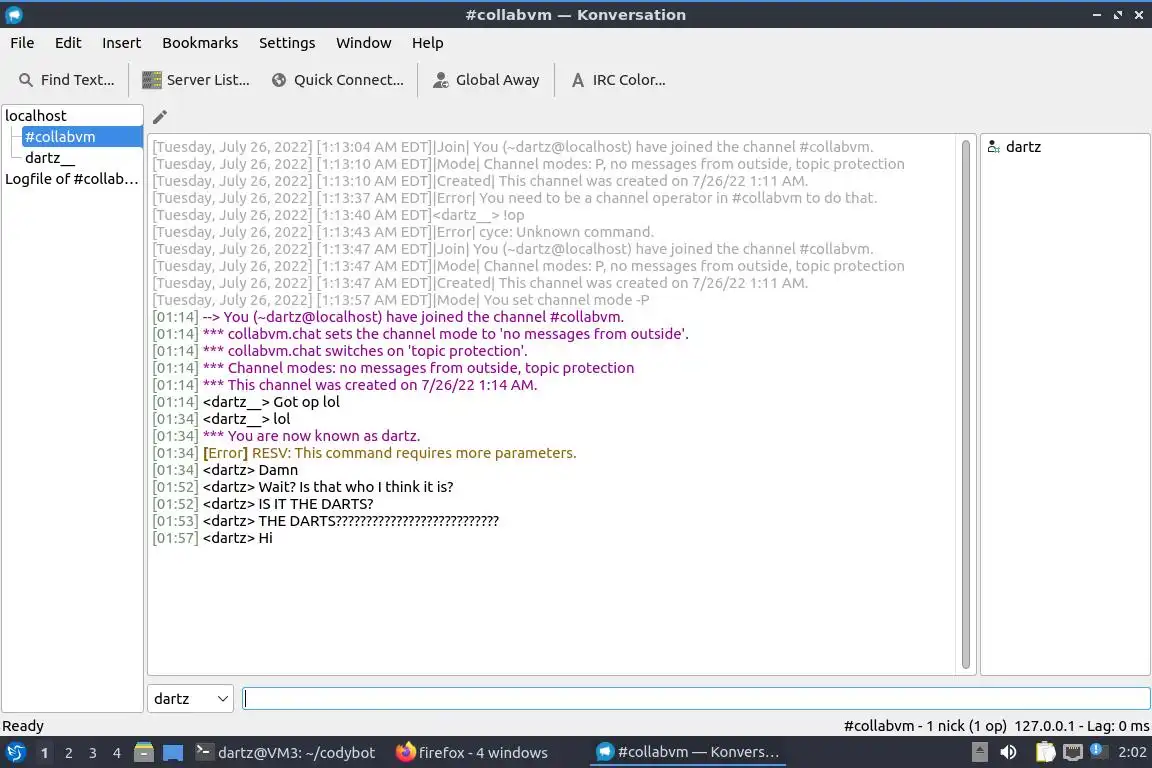1152x768 pixels.
Task: Click the message input field
Action: click(x=696, y=699)
